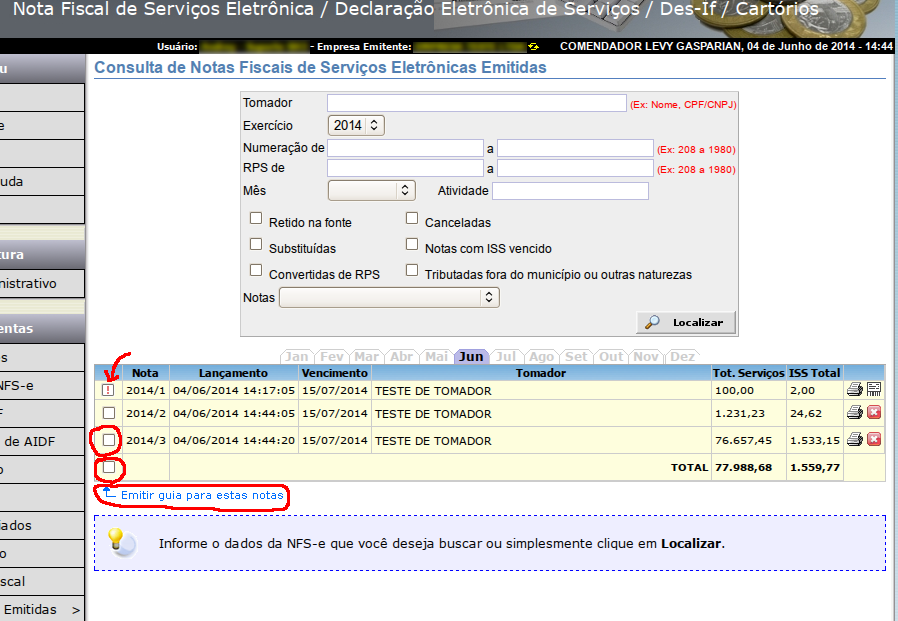Expand the Mês dropdown
Screen dimensions: 898x621
pyautogui.click(x=371, y=189)
